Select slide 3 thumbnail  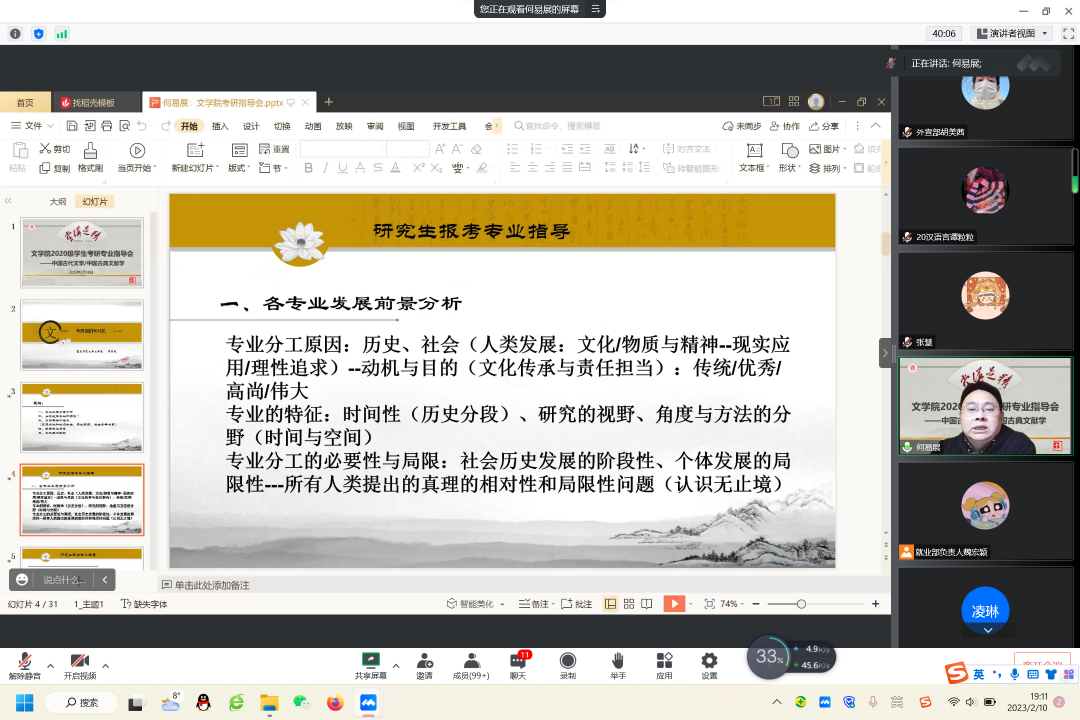(82, 418)
